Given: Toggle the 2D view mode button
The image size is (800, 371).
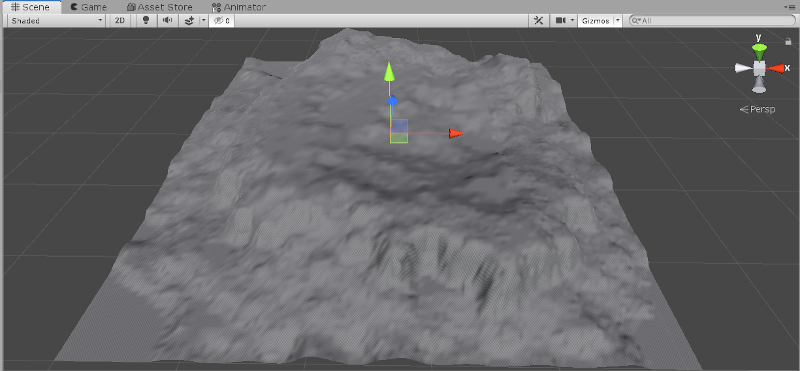Looking at the screenshot, I should coord(119,20).
